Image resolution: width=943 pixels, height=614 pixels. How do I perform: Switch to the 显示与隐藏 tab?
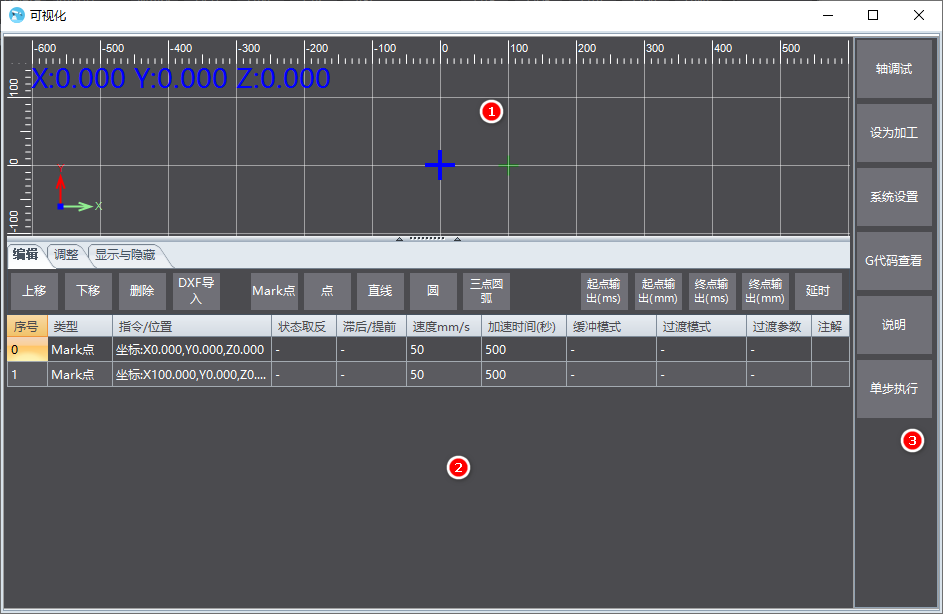coord(125,255)
